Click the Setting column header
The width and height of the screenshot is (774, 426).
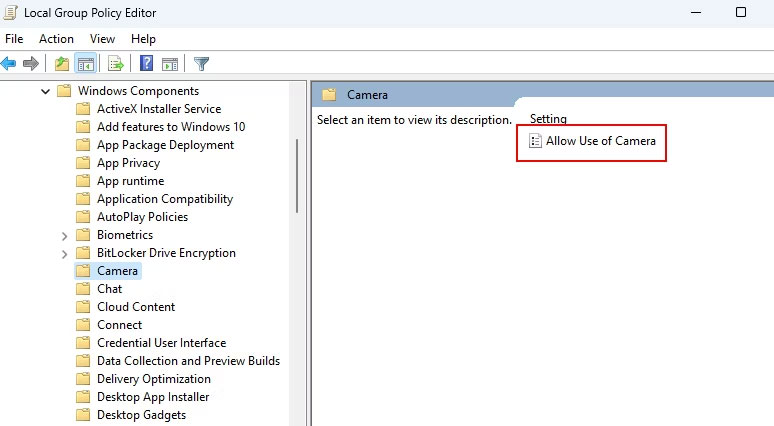point(548,119)
